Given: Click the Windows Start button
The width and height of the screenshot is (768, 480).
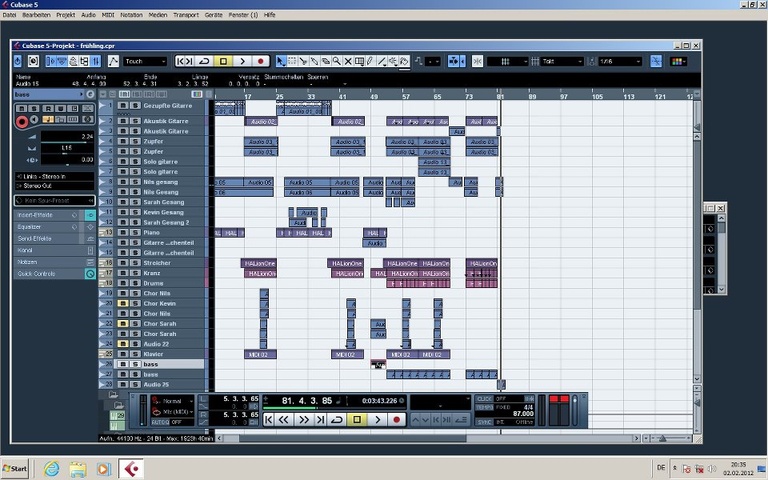Looking at the screenshot, I should (x=15, y=468).
